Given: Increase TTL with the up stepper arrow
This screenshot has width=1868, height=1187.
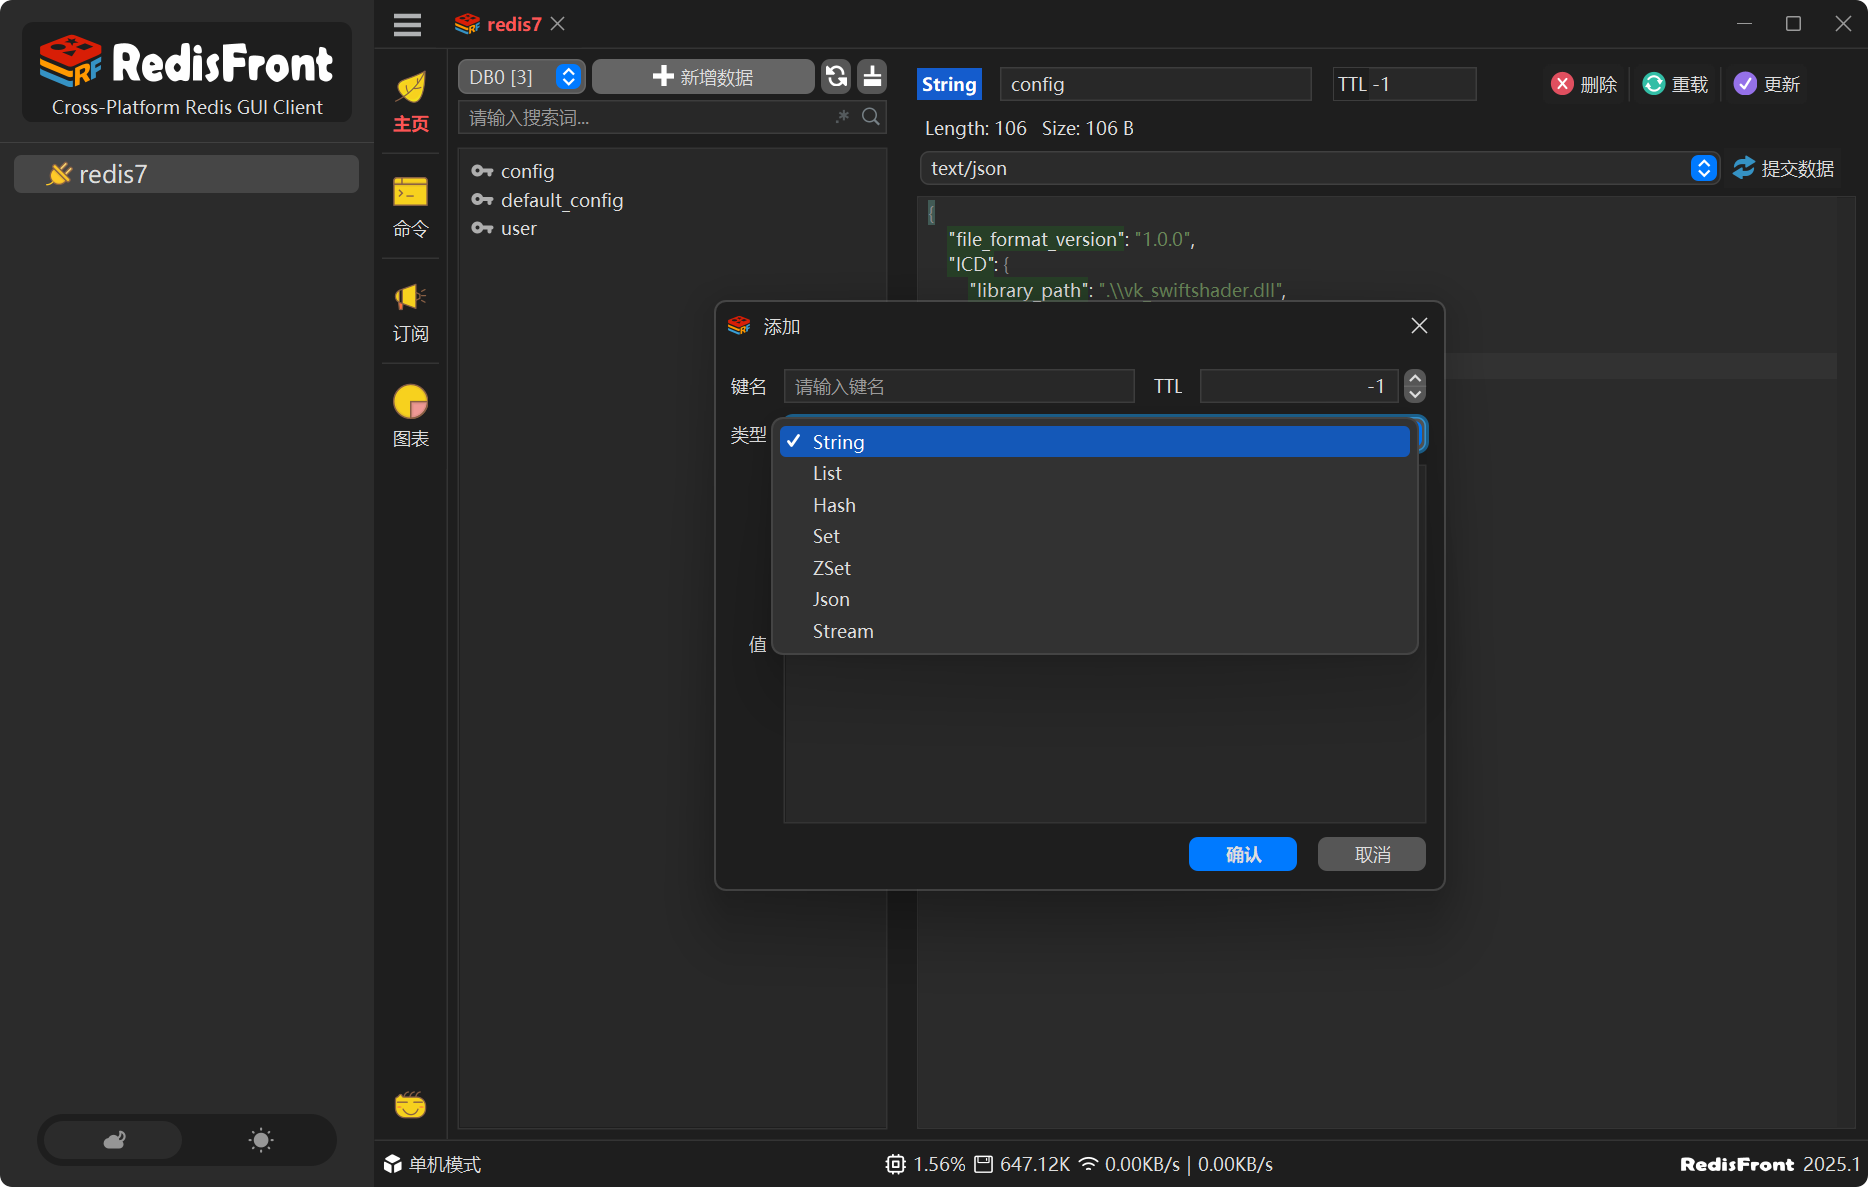Looking at the screenshot, I should (x=1415, y=378).
